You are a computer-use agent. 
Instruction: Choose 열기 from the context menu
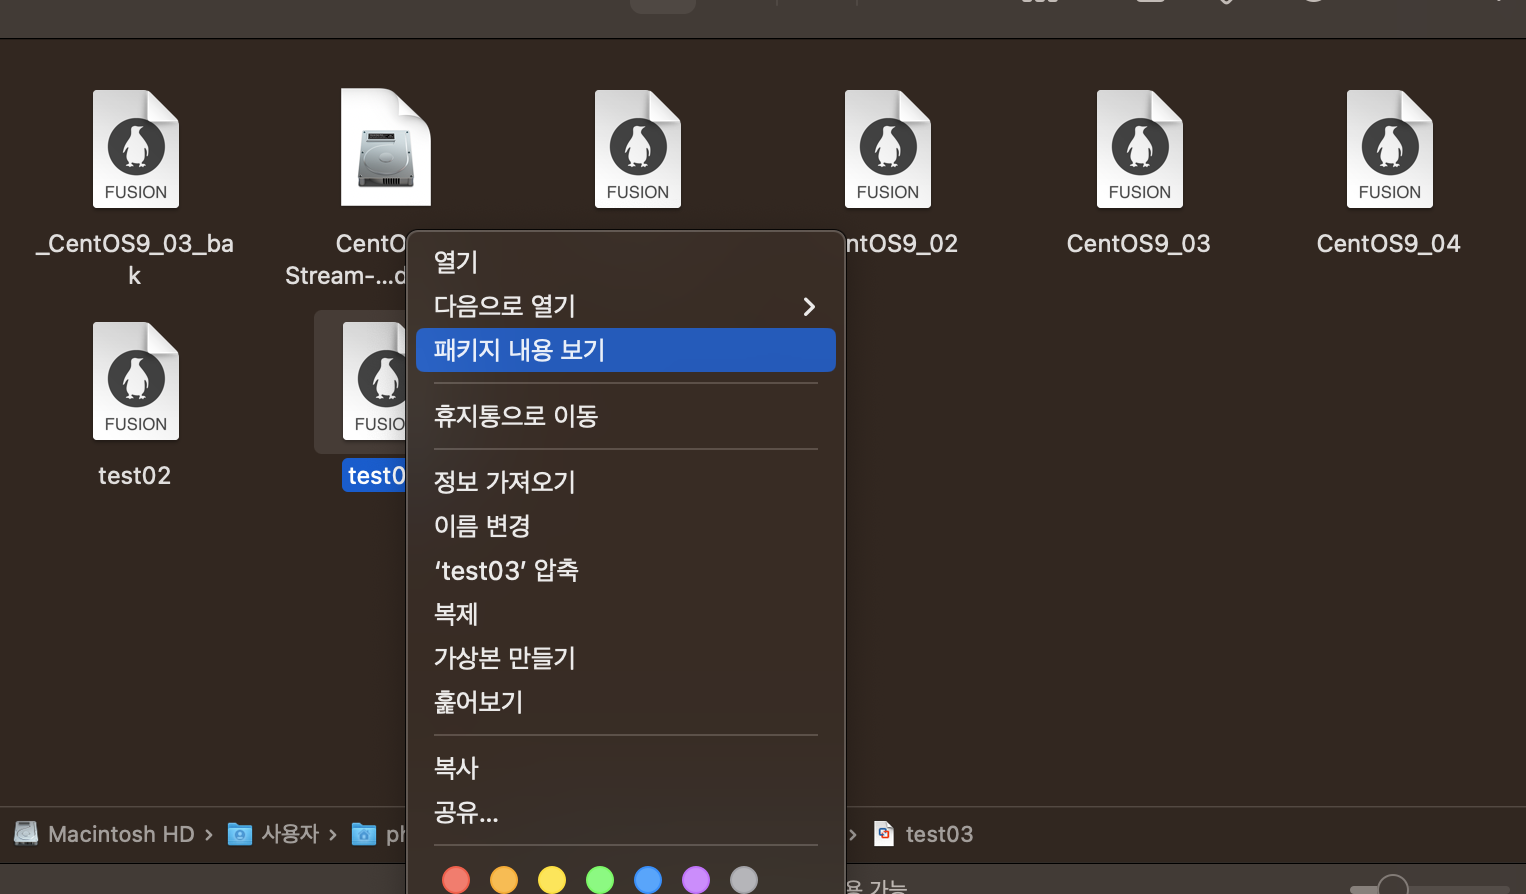point(625,262)
